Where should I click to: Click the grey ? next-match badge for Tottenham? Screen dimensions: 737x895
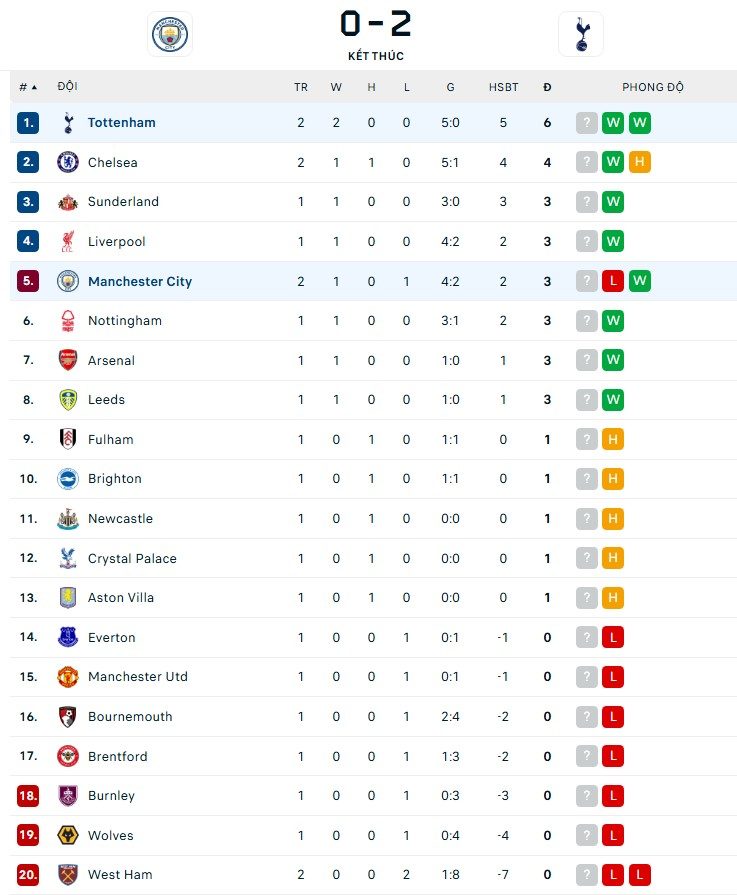(586, 123)
